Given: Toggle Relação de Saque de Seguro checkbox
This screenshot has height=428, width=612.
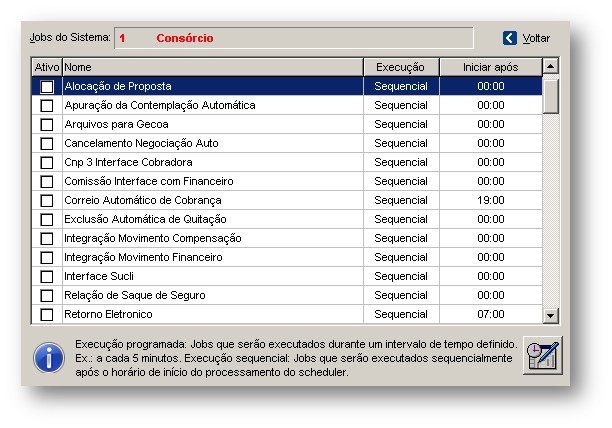Looking at the screenshot, I should 47,295.
